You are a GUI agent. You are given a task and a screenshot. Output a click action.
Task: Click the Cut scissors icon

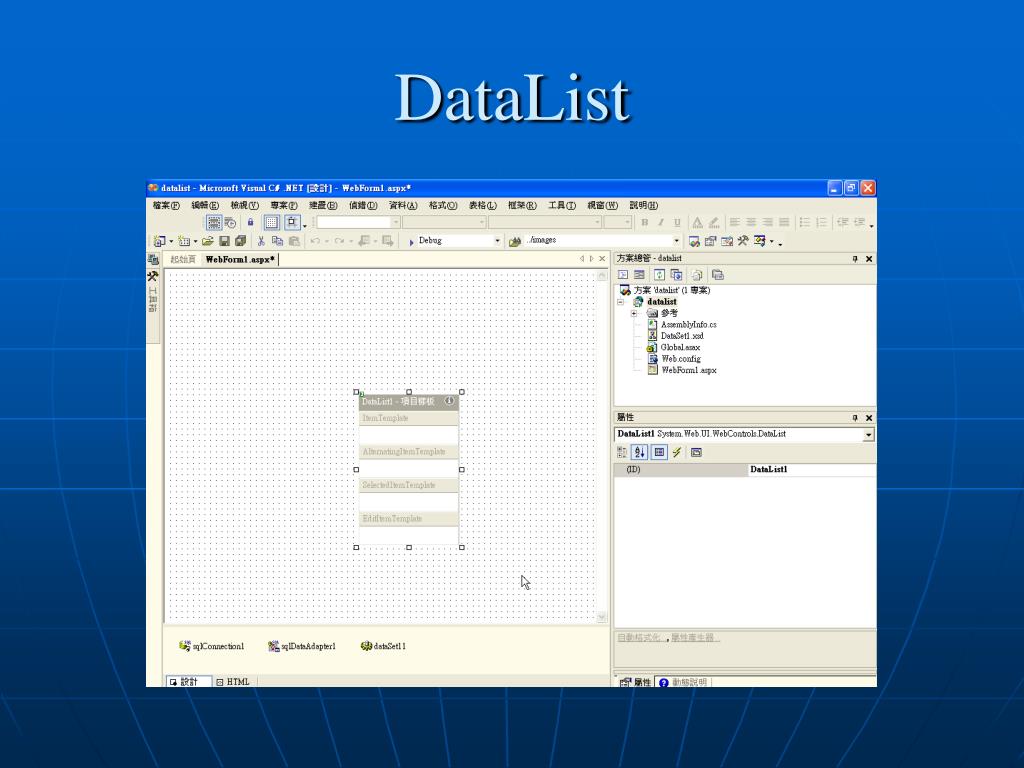coord(261,241)
